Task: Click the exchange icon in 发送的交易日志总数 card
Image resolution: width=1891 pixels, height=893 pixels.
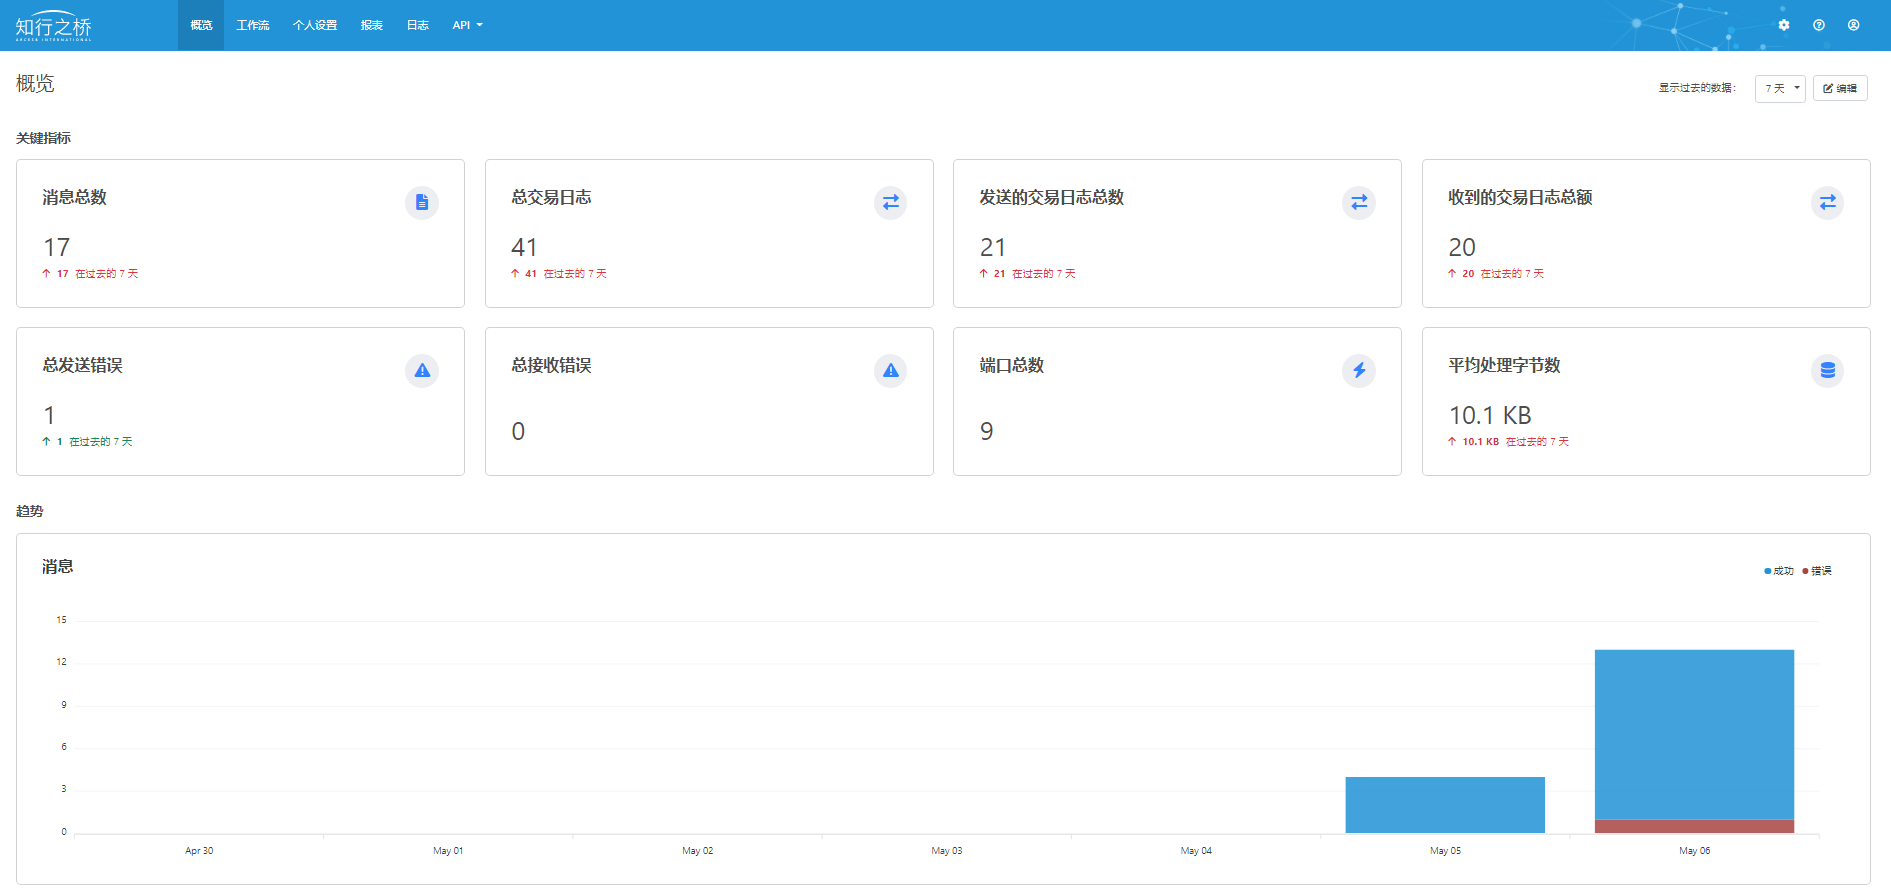Action: coord(1359,203)
